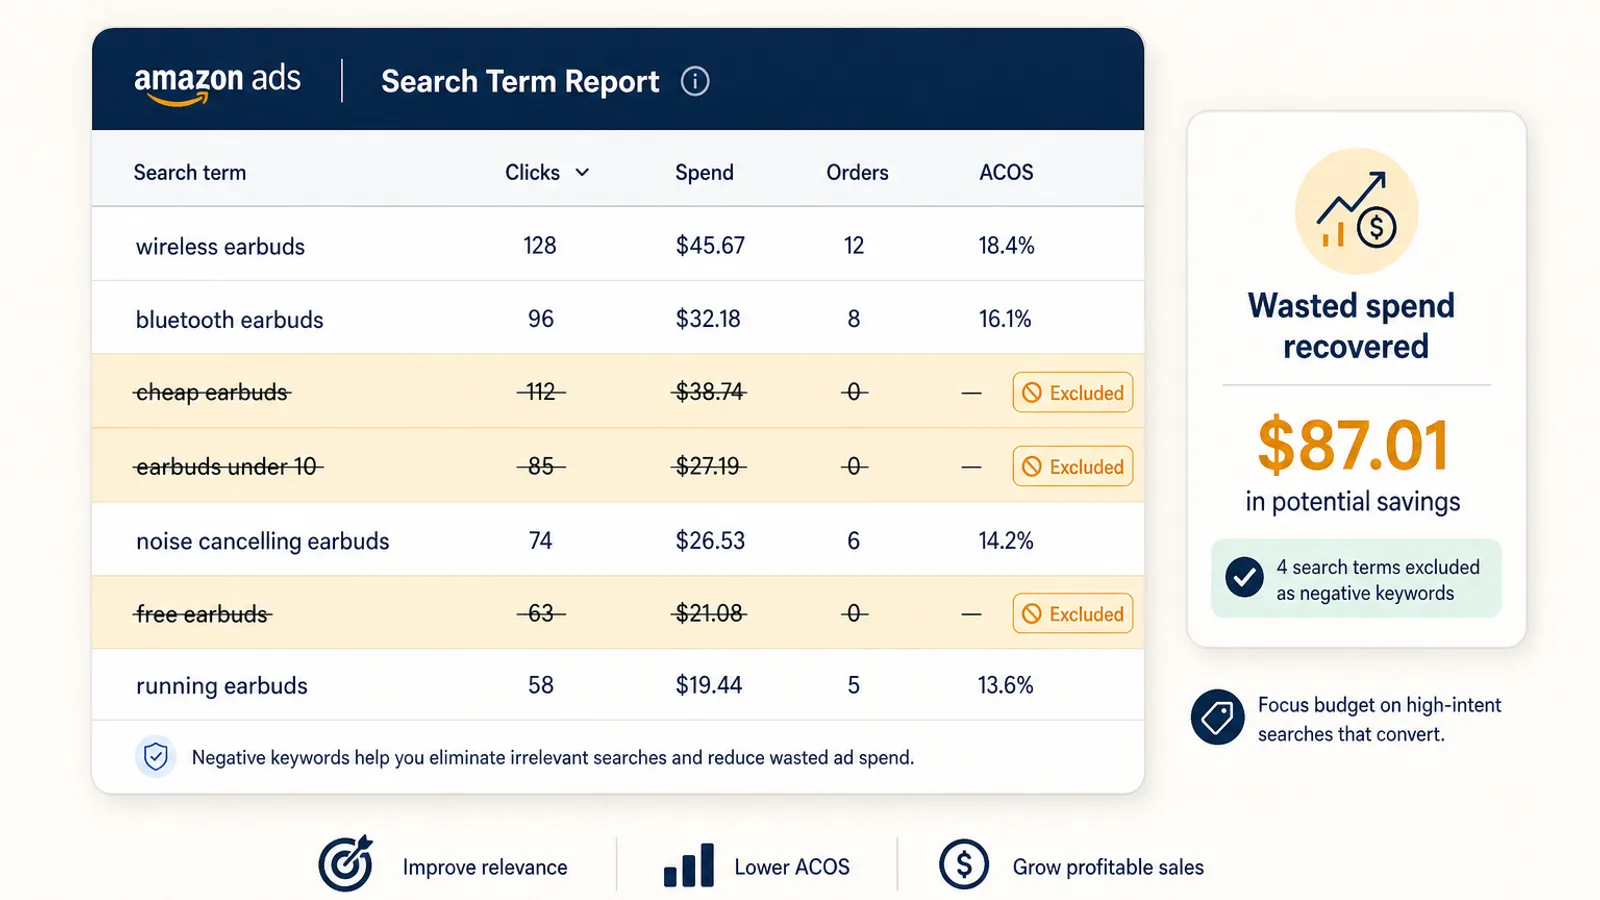Sort by the ACOS column header
1600x900 pixels.
click(1006, 172)
